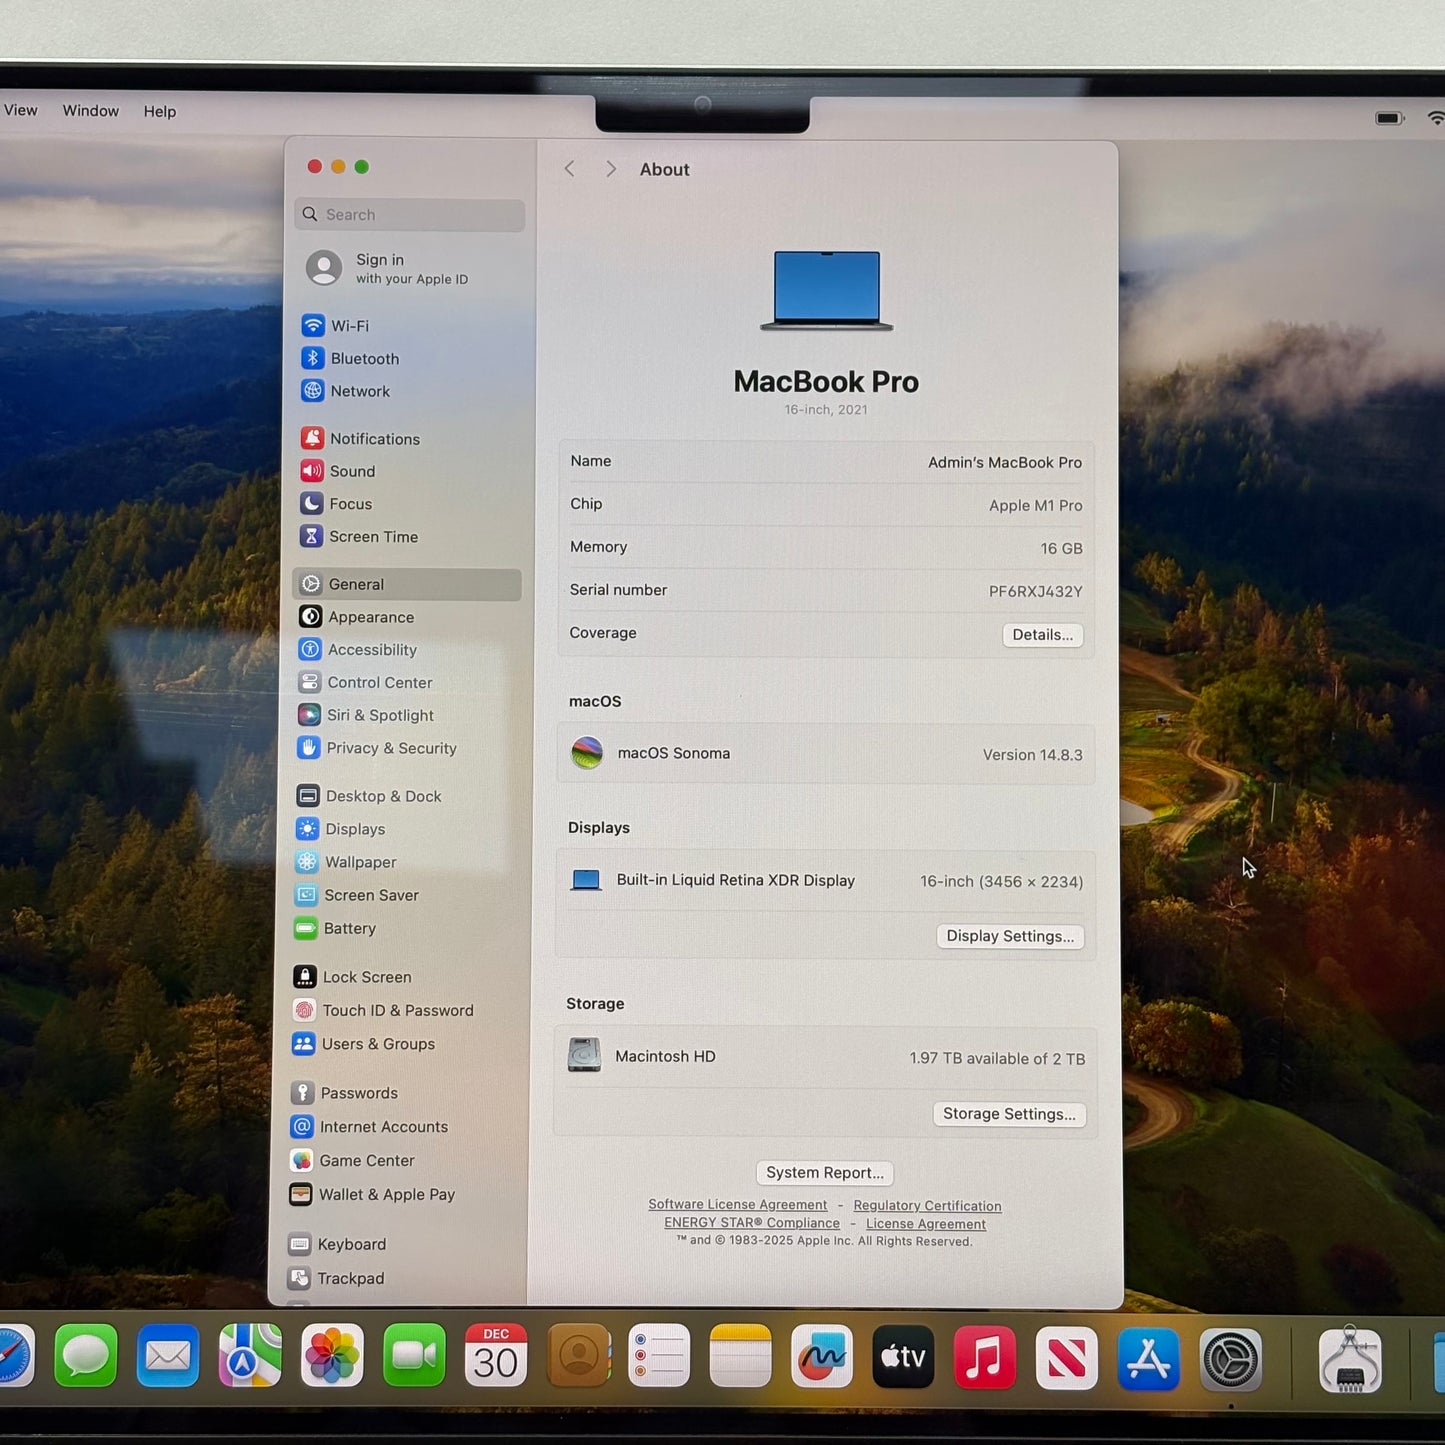Select Screen Time in the sidebar
The height and width of the screenshot is (1445, 1445).
[373, 537]
